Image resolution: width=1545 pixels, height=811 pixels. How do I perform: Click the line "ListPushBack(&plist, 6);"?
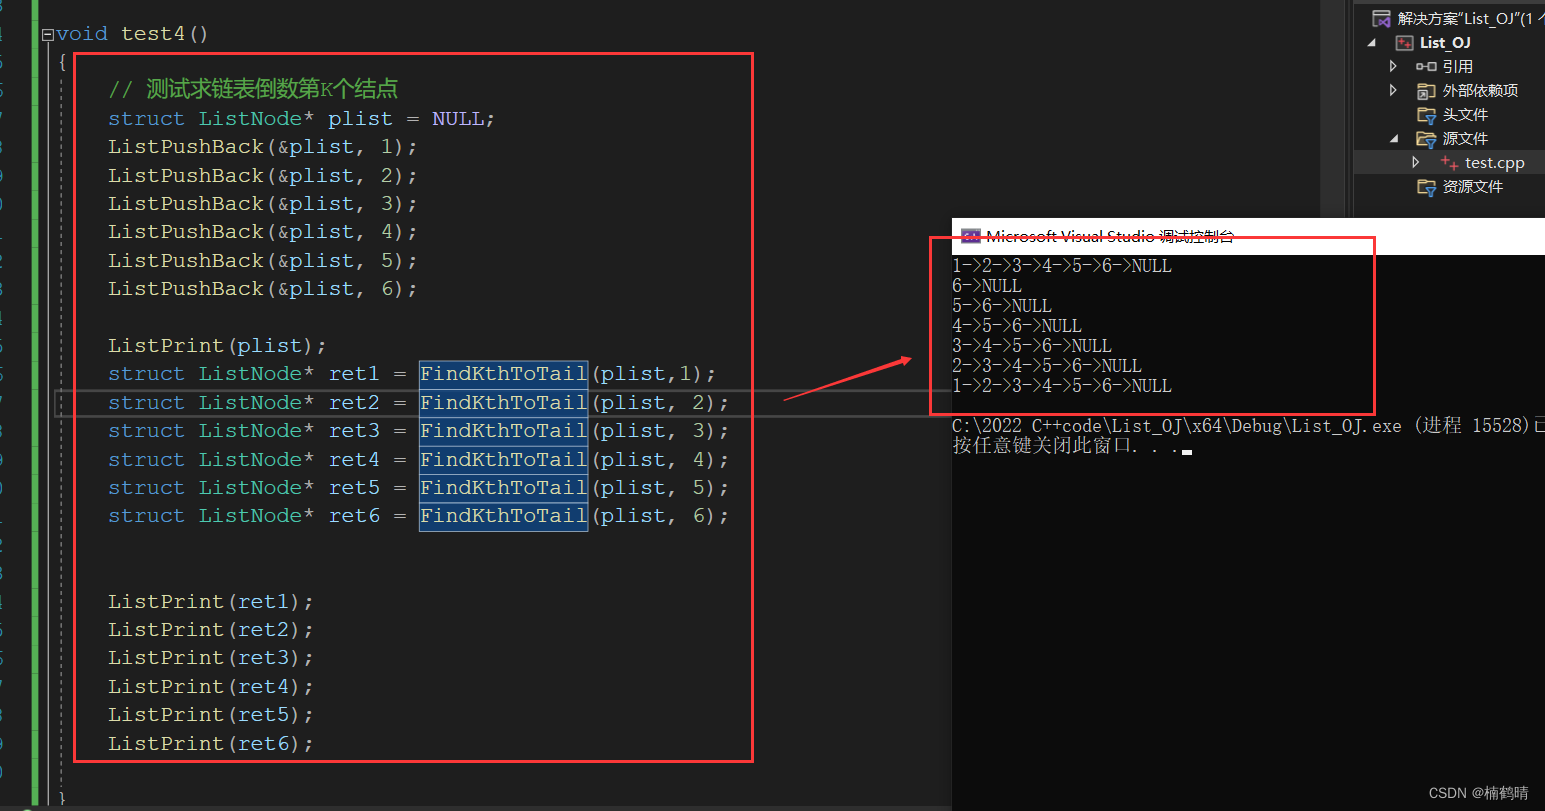[x=262, y=289]
